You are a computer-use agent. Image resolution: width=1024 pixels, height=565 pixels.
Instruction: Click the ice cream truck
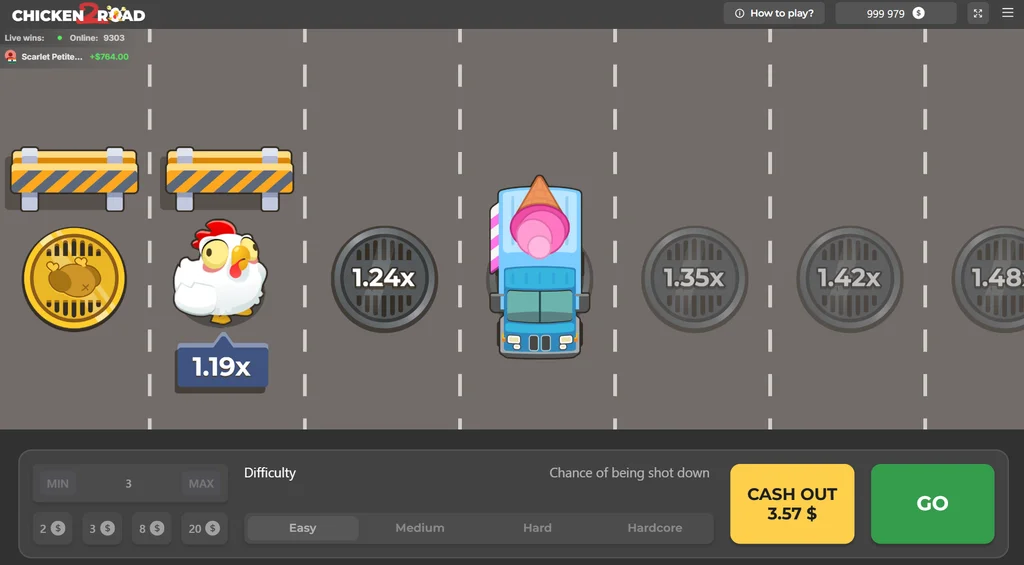point(539,266)
